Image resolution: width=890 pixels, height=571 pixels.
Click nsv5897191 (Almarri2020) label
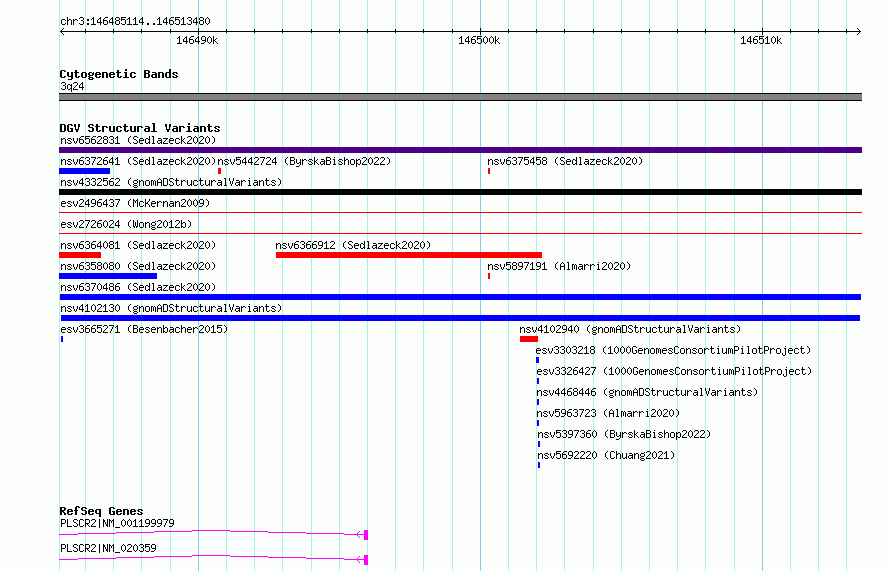(559, 266)
